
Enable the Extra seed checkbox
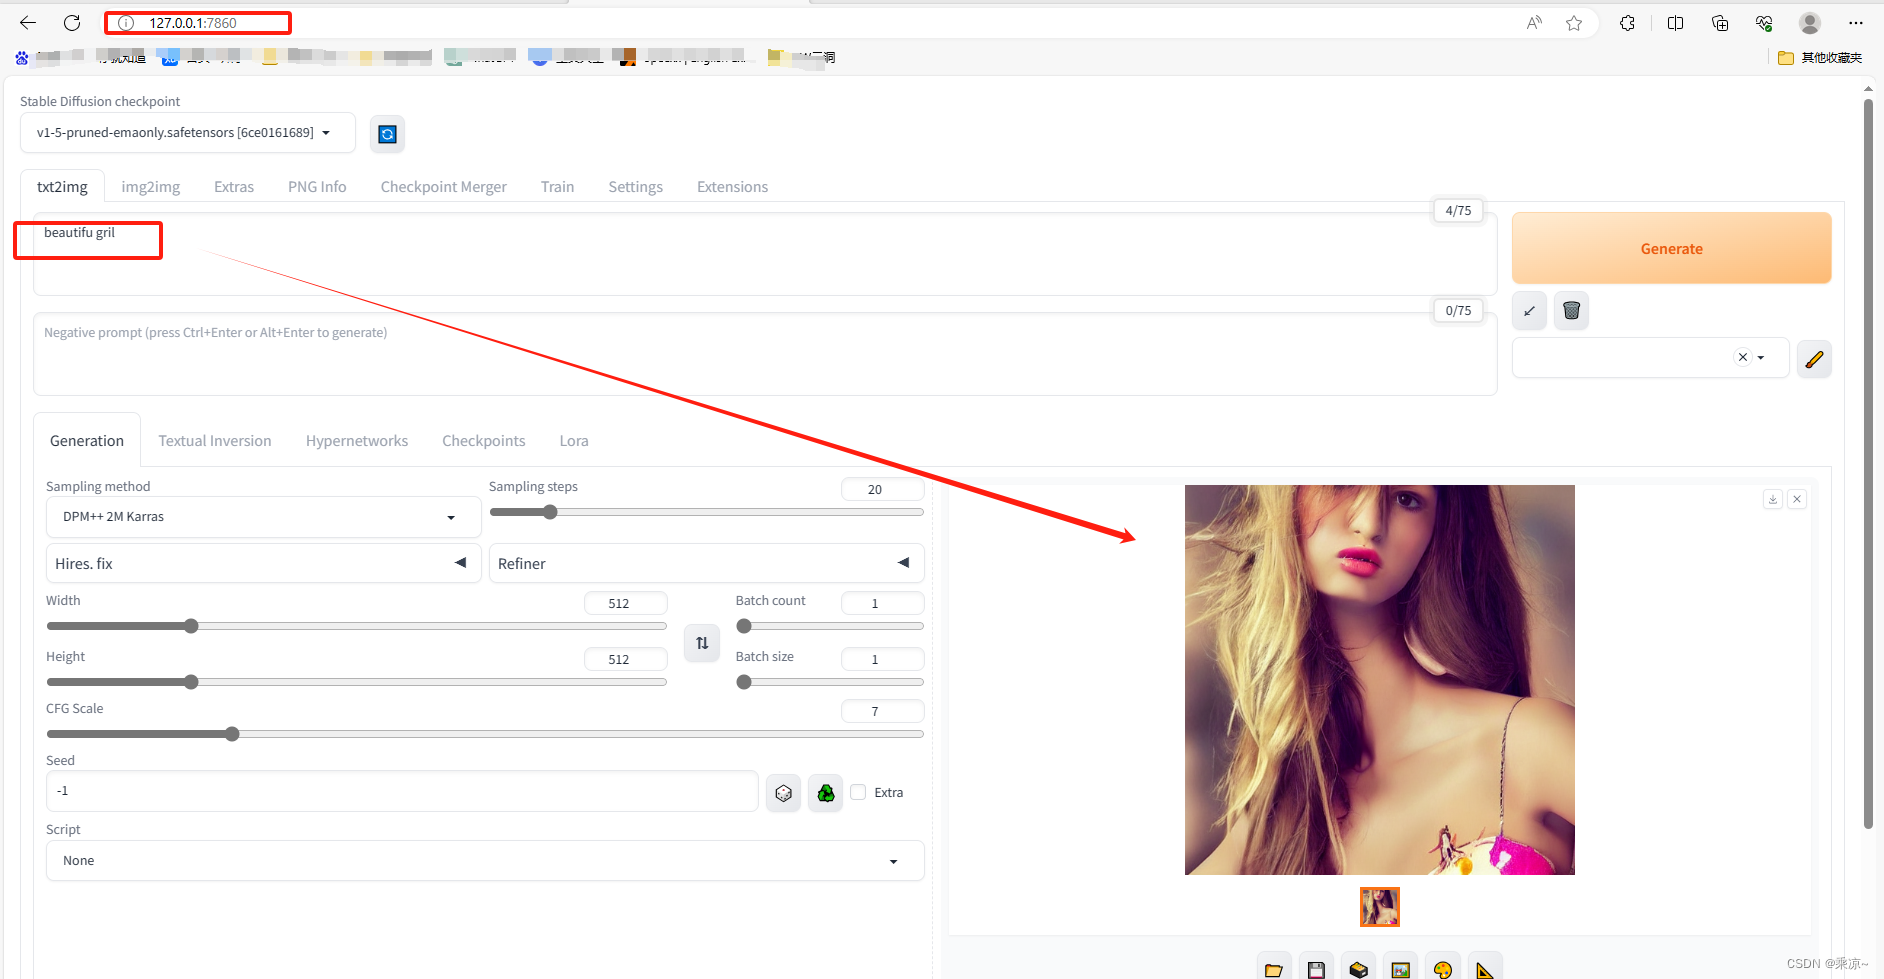coord(858,792)
